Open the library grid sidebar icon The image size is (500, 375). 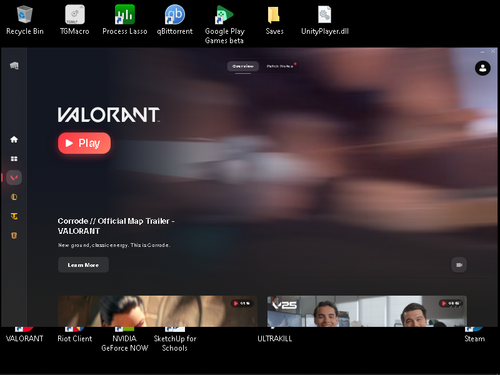[x=14, y=159]
